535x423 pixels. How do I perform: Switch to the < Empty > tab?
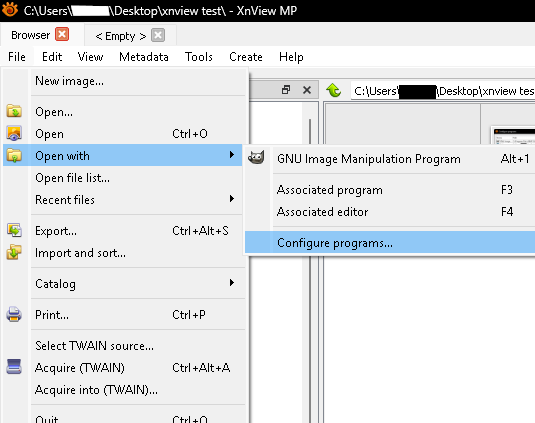(121, 36)
